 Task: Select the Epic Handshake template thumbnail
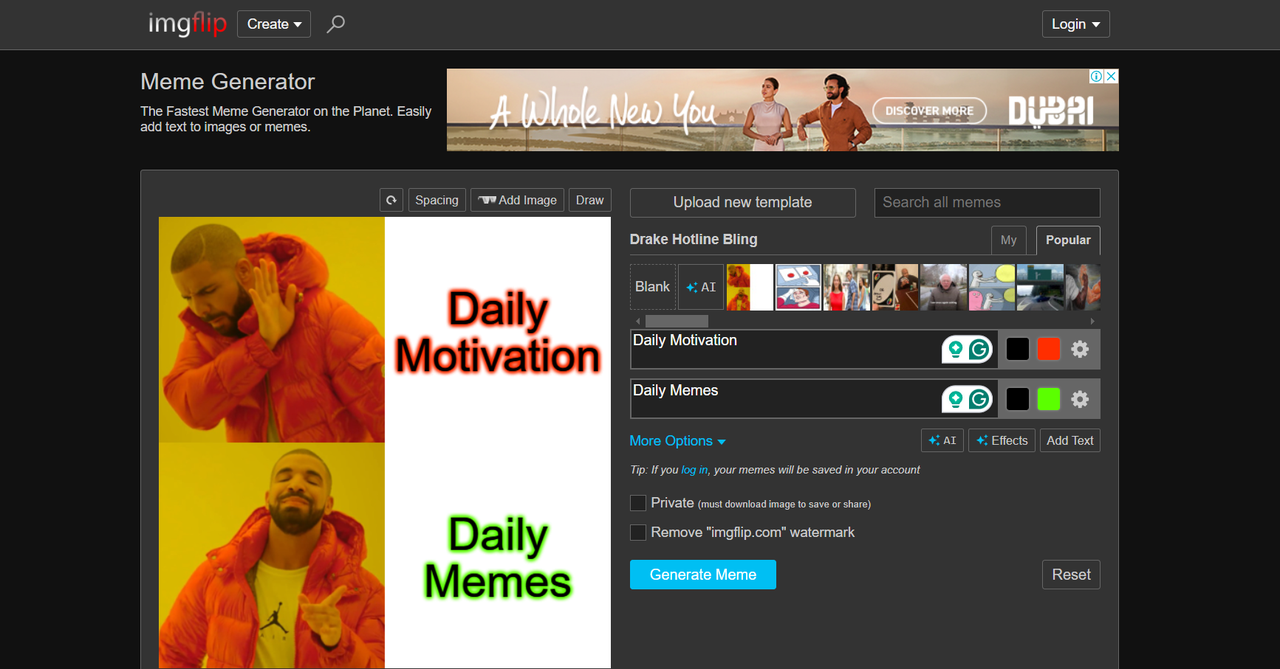pos(1083,287)
